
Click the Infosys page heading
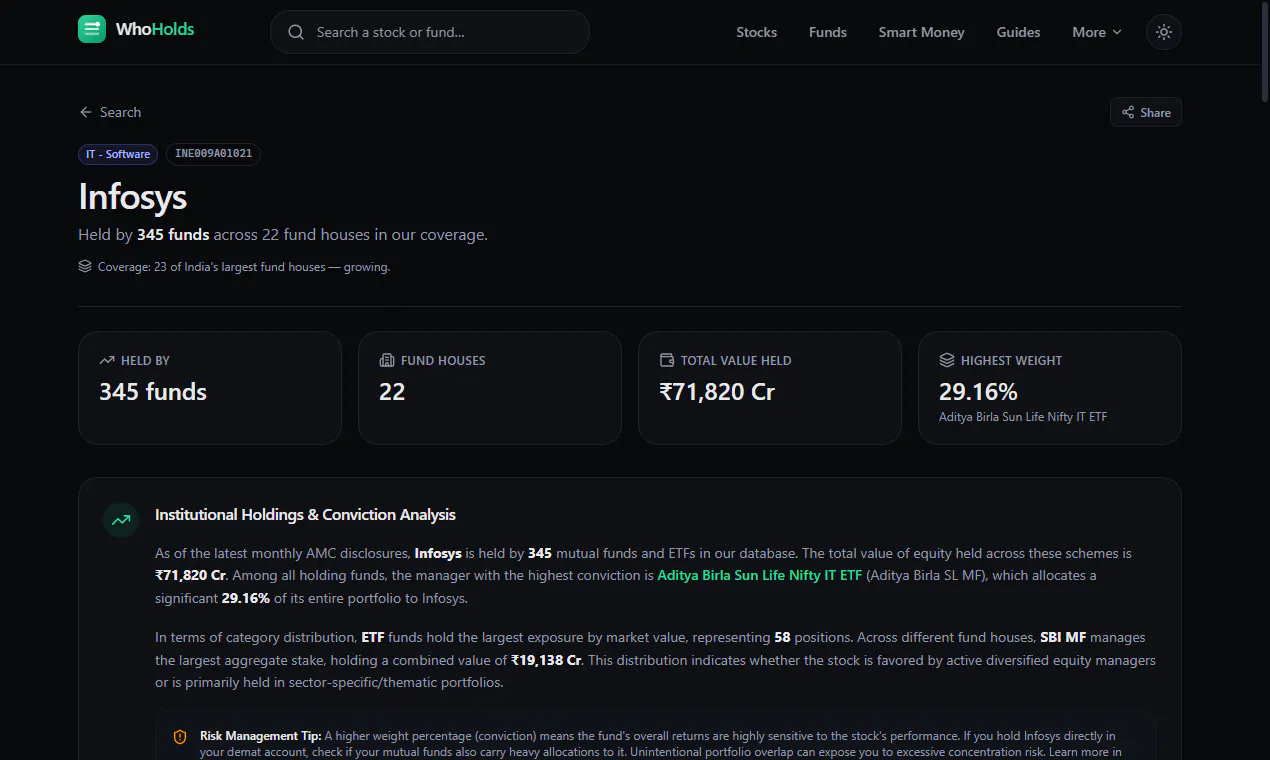133,197
